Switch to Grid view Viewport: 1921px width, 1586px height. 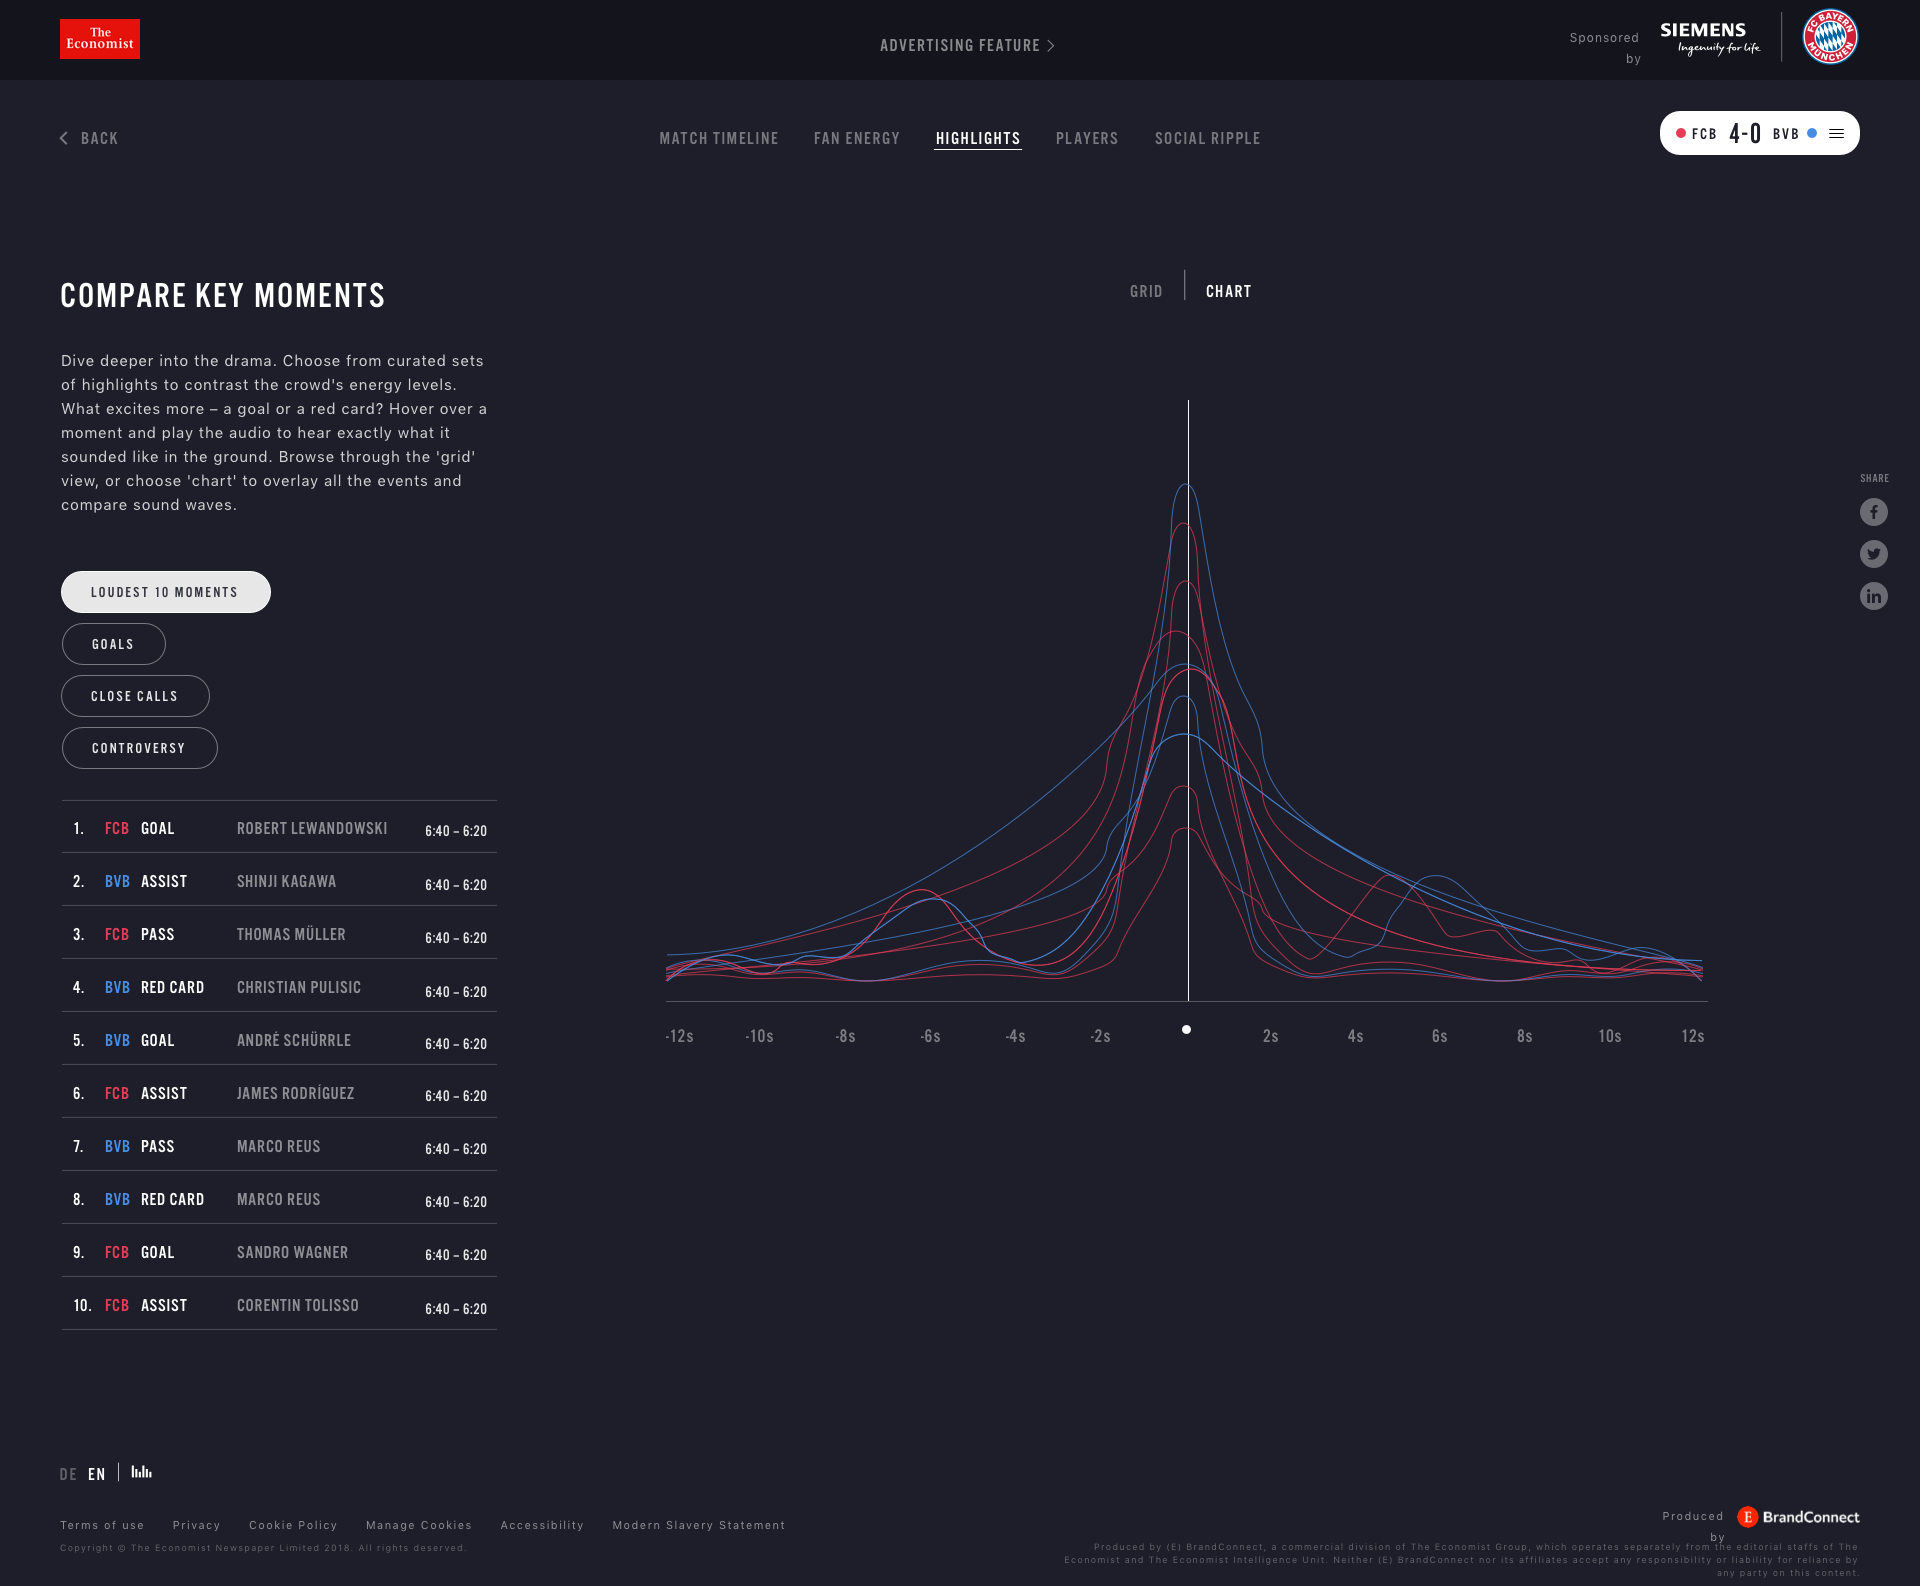[x=1146, y=291]
